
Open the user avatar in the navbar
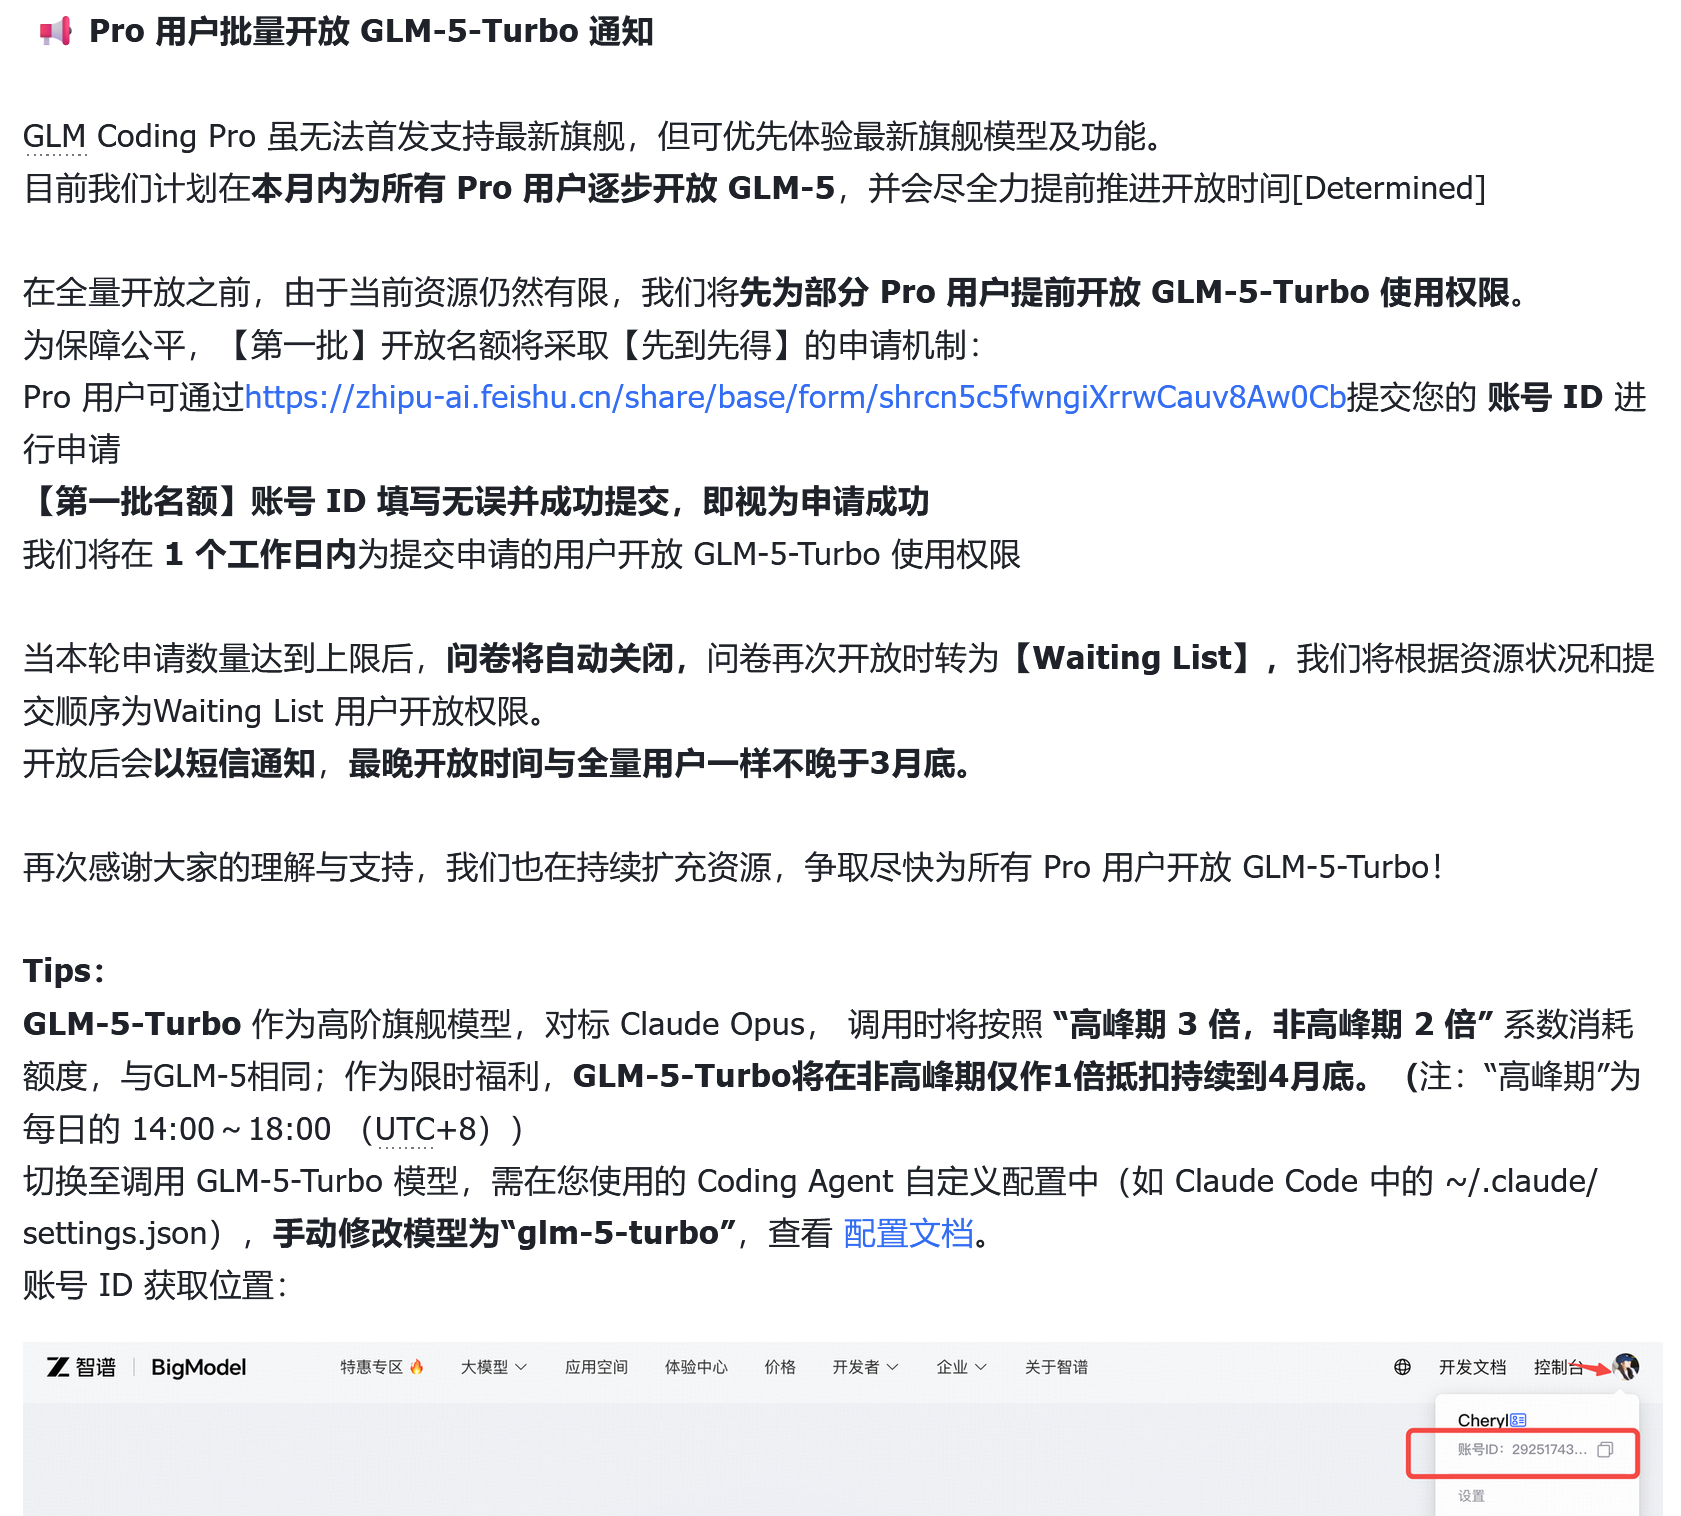pyautogui.click(x=1626, y=1366)
